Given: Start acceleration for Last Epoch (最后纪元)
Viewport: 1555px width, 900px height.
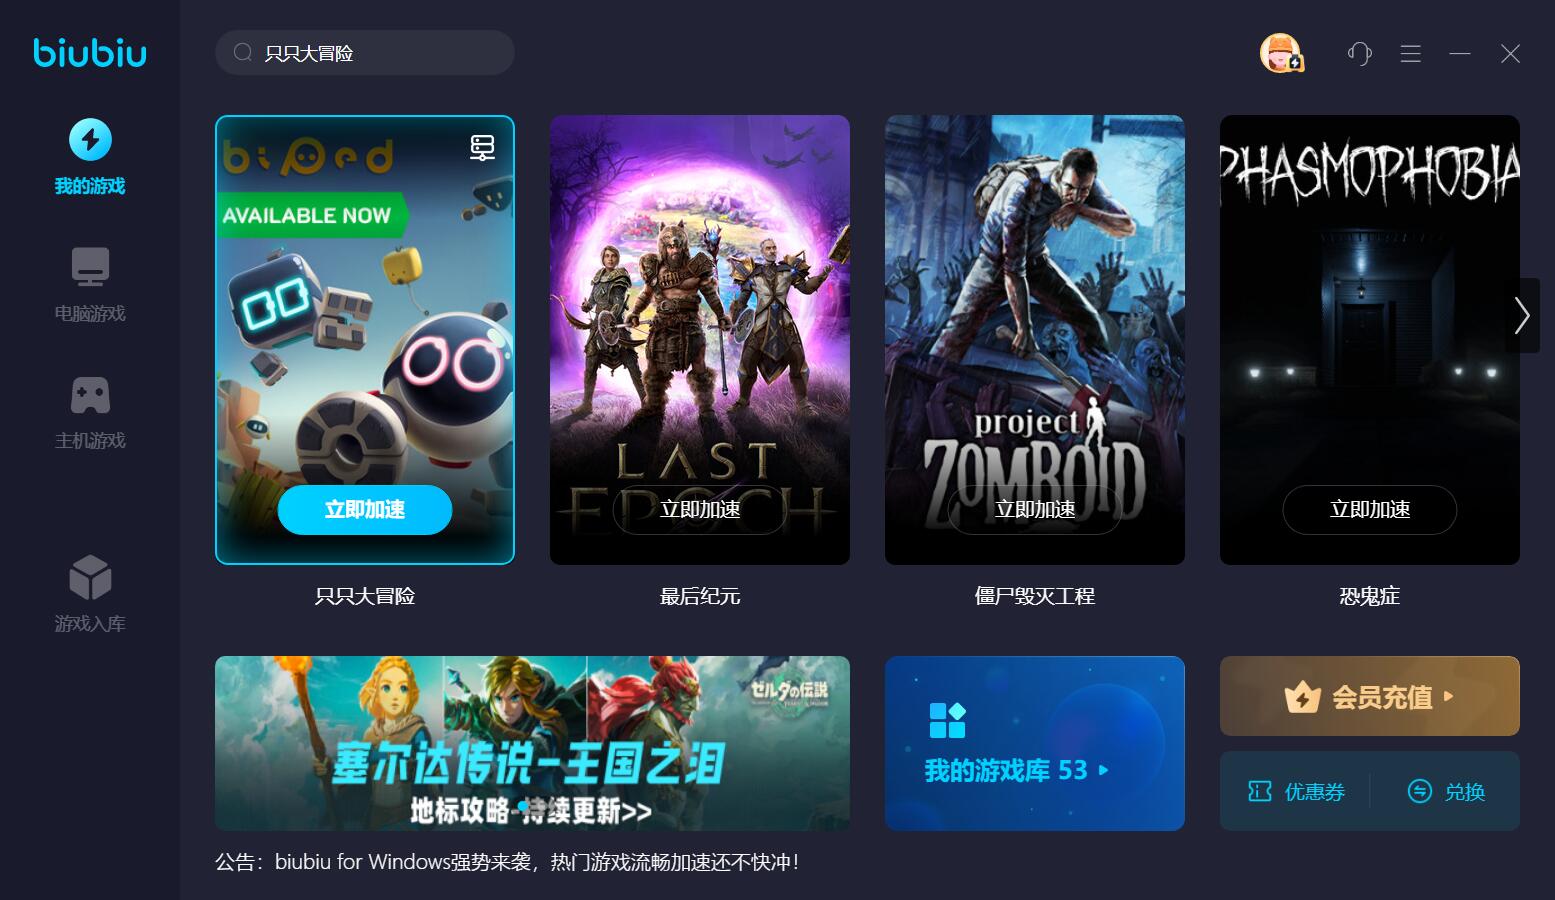Looking at the screenshot, I should pyautogui.click(x=700, y=510).
